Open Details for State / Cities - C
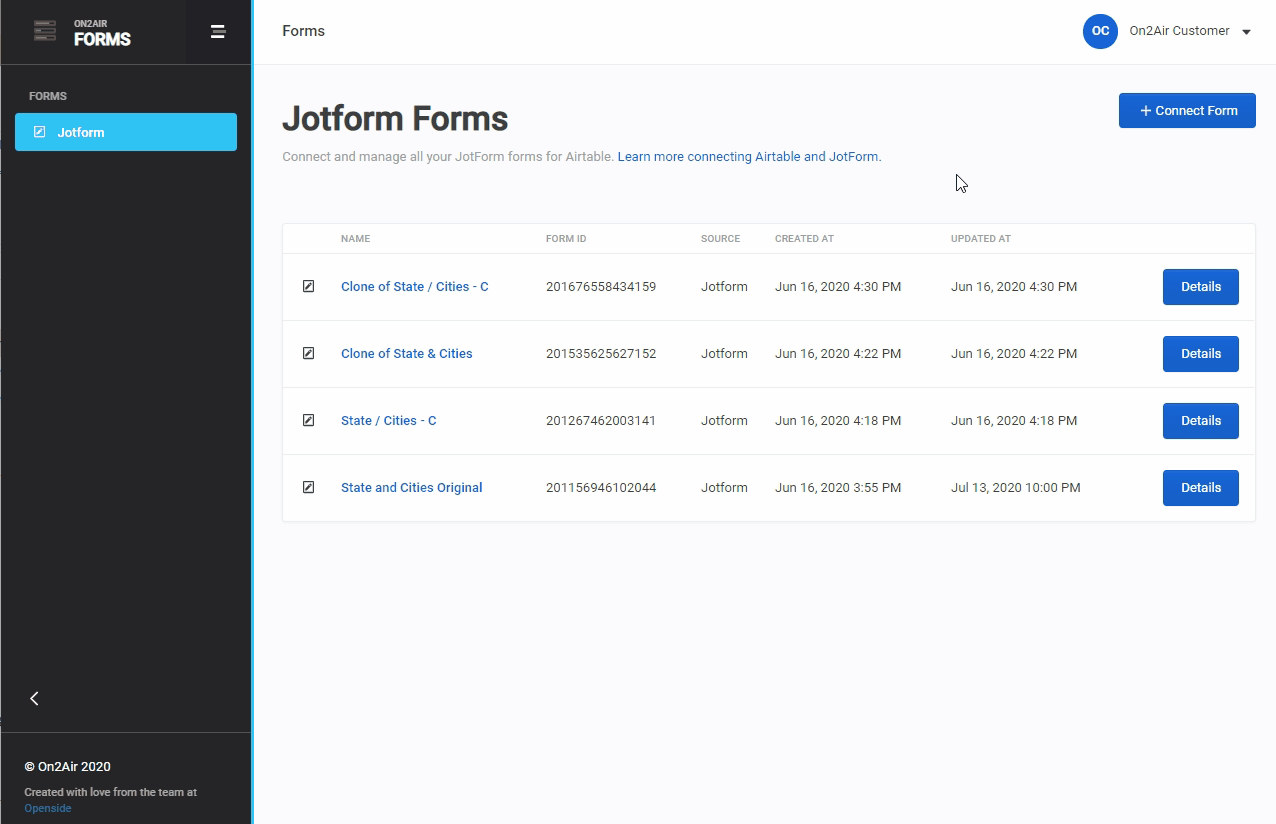The image size is (1276, 824). [1200, 421]
